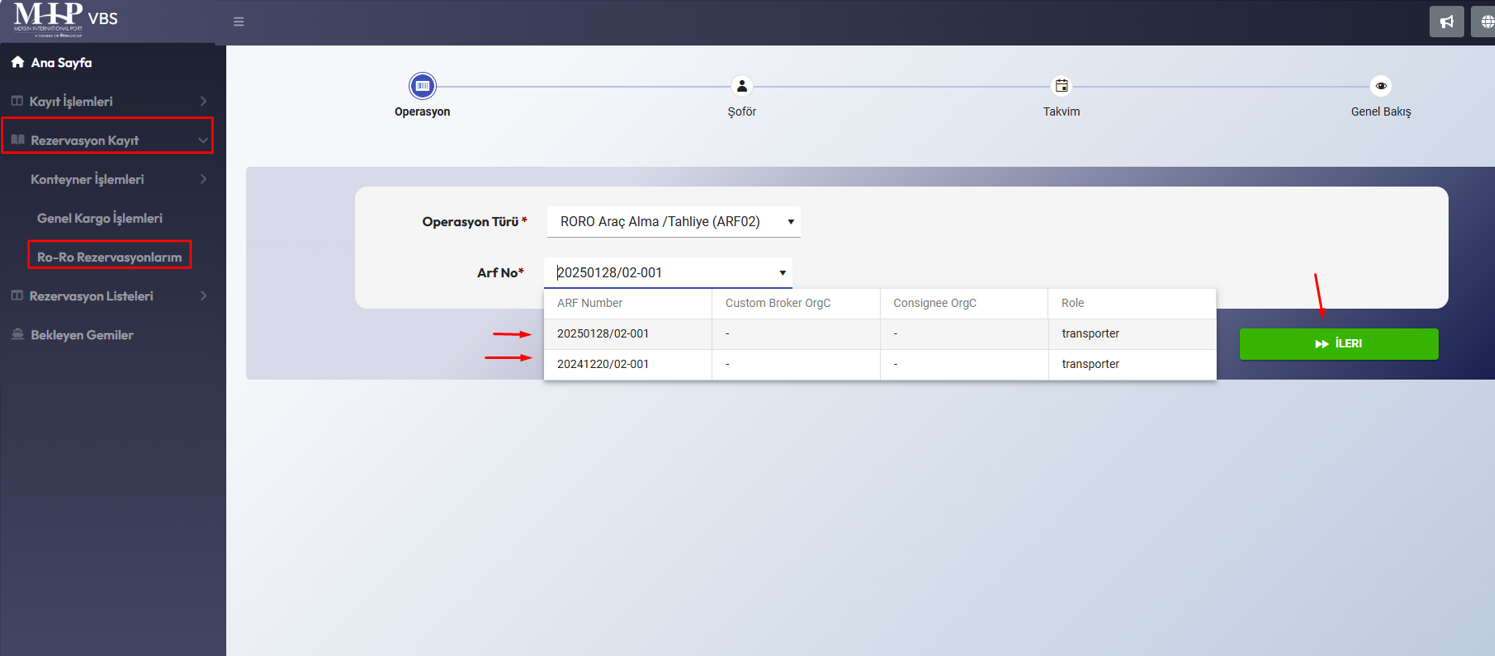This screenshot has height=656, width=1495.
Task: Click the green İLERİ button
Action: click(x=1338, y=344)
